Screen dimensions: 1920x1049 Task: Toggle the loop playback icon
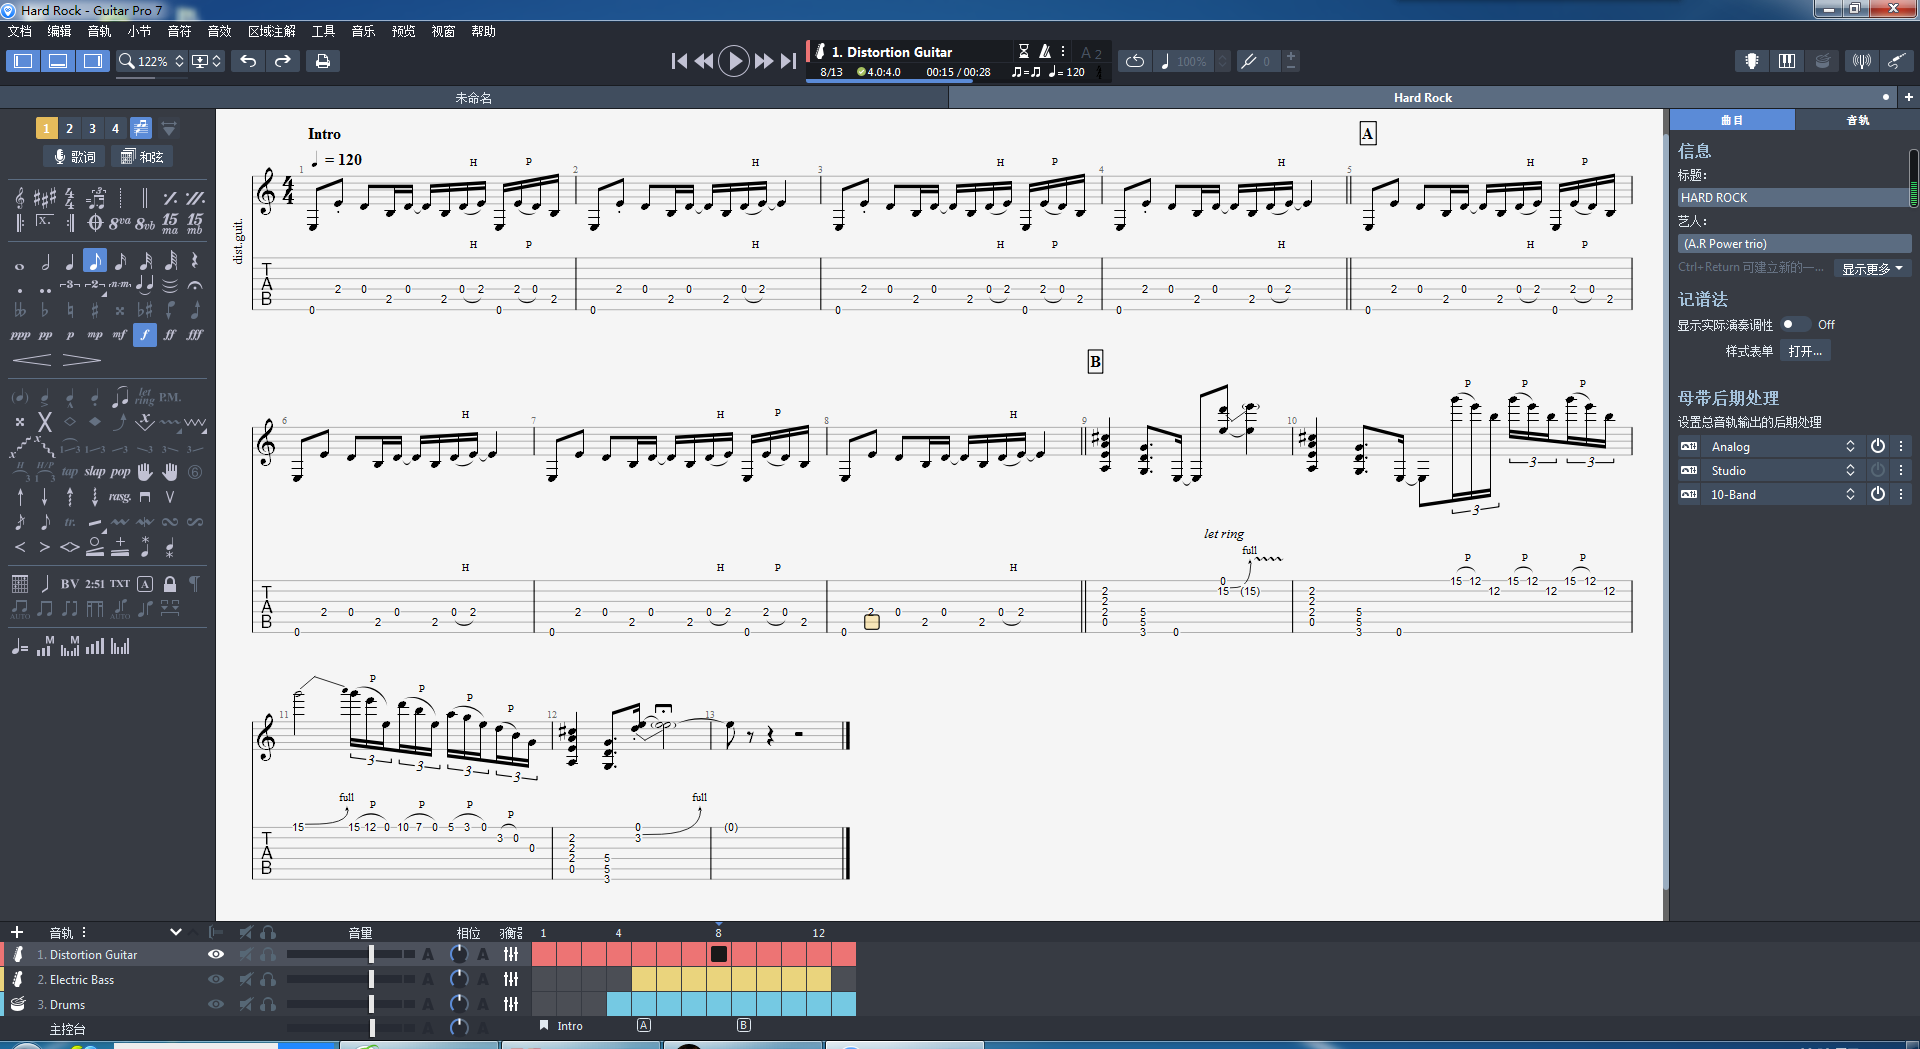tap(1134, 61)
